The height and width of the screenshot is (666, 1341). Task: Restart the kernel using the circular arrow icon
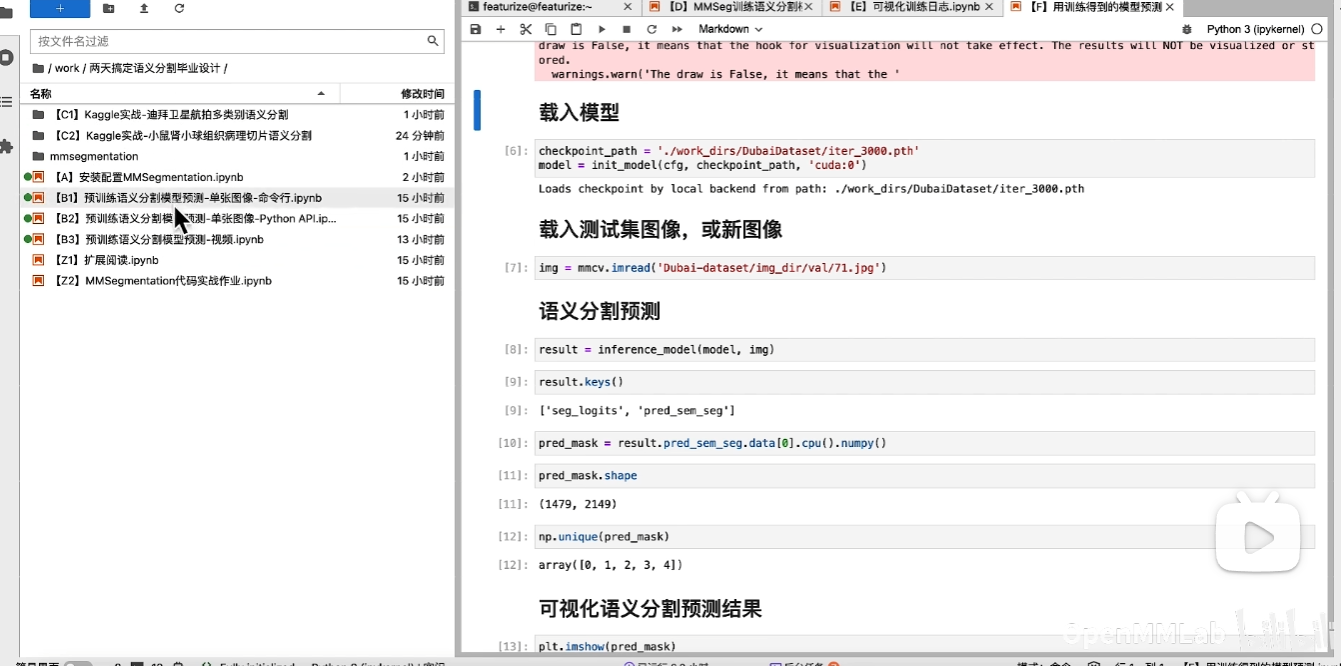(652, 29)
